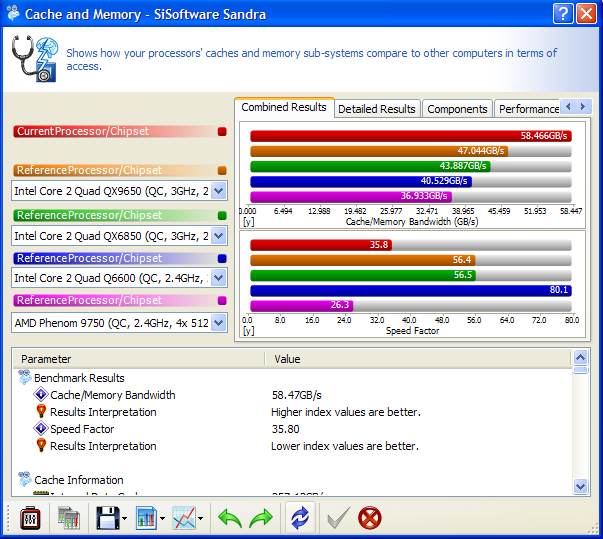
Task: Click the stethoscope module icon in header
Action: tap(35, 58)
